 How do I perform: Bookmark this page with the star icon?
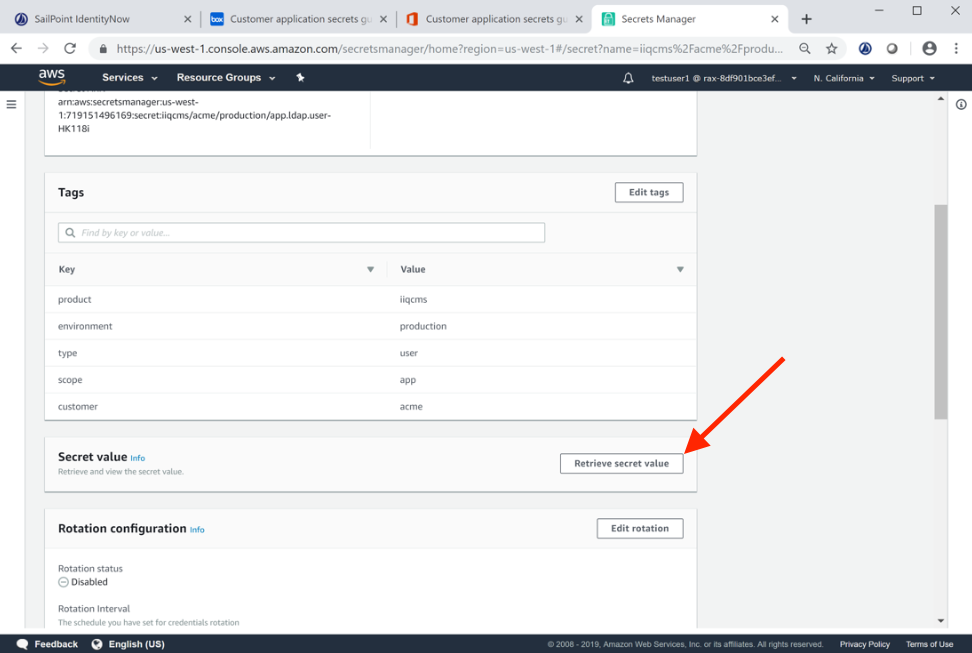click(x=831, y=48)
